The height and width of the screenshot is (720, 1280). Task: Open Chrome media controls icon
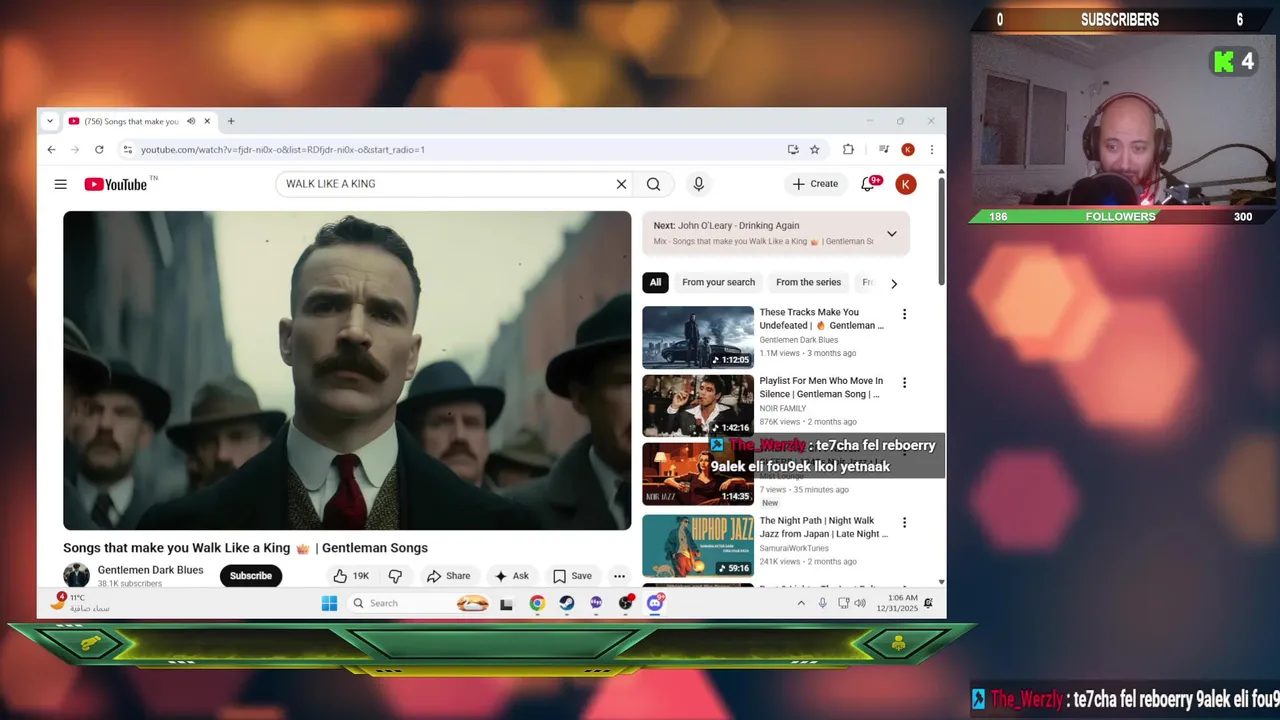pos(884,150)
